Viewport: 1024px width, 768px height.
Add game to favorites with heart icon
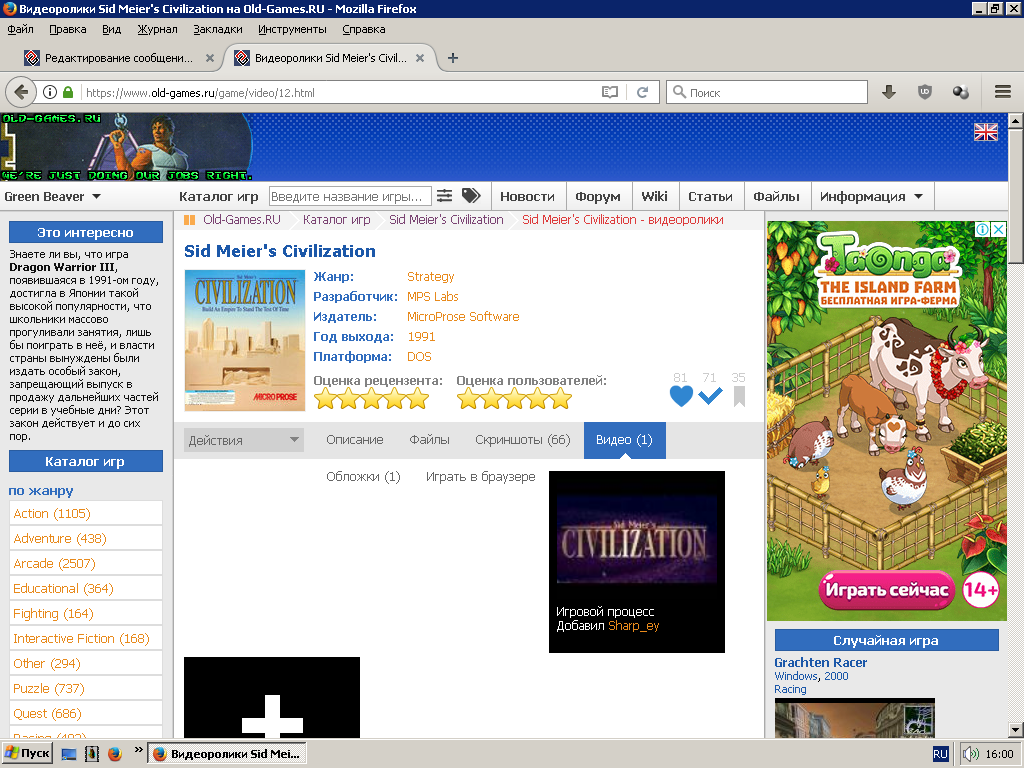click(x=680, y=396)
